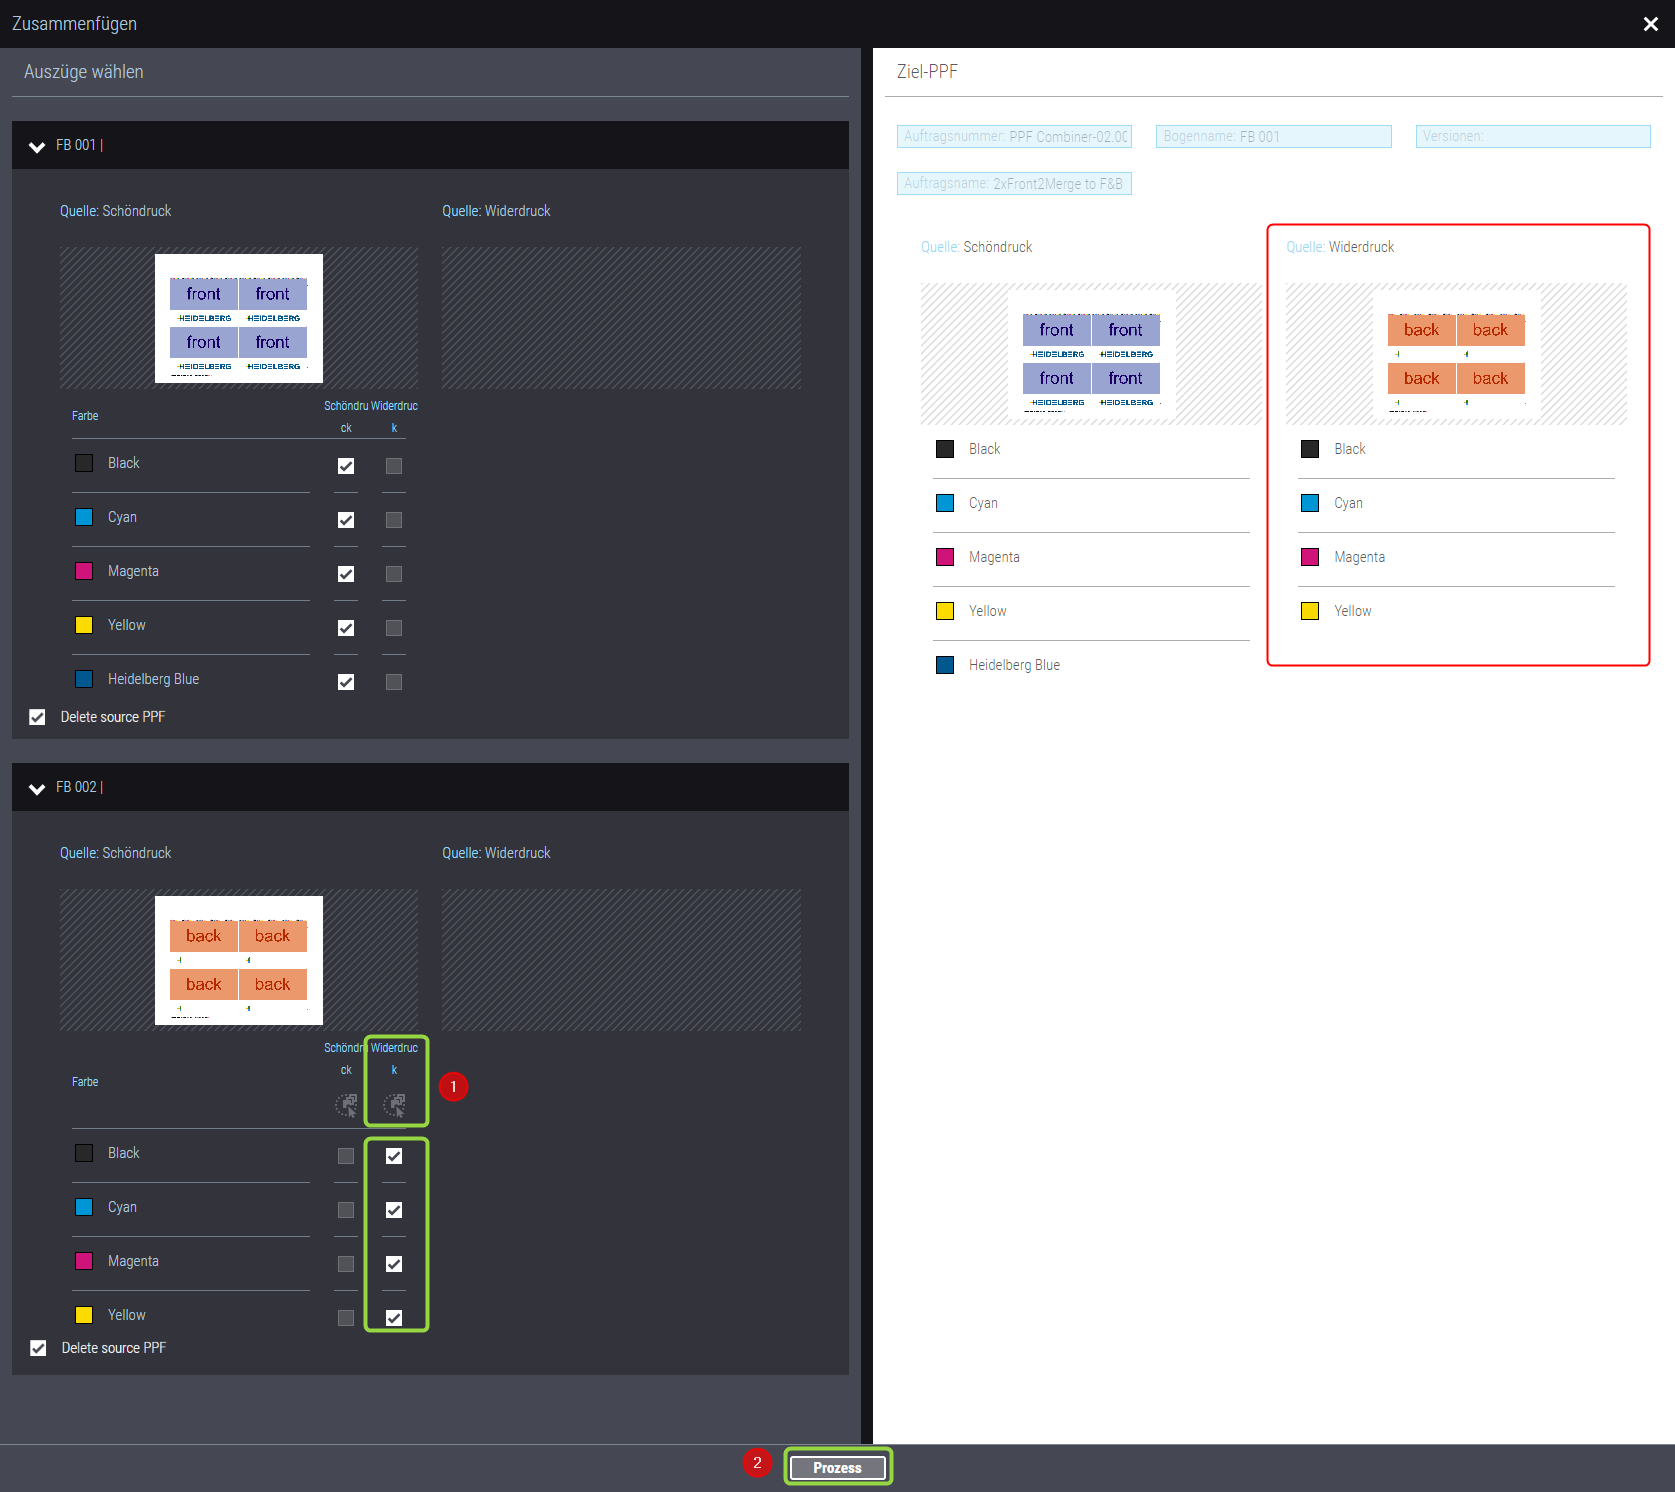Collapse the FB 001 section

pyautogui.click(x=37, y=146)
